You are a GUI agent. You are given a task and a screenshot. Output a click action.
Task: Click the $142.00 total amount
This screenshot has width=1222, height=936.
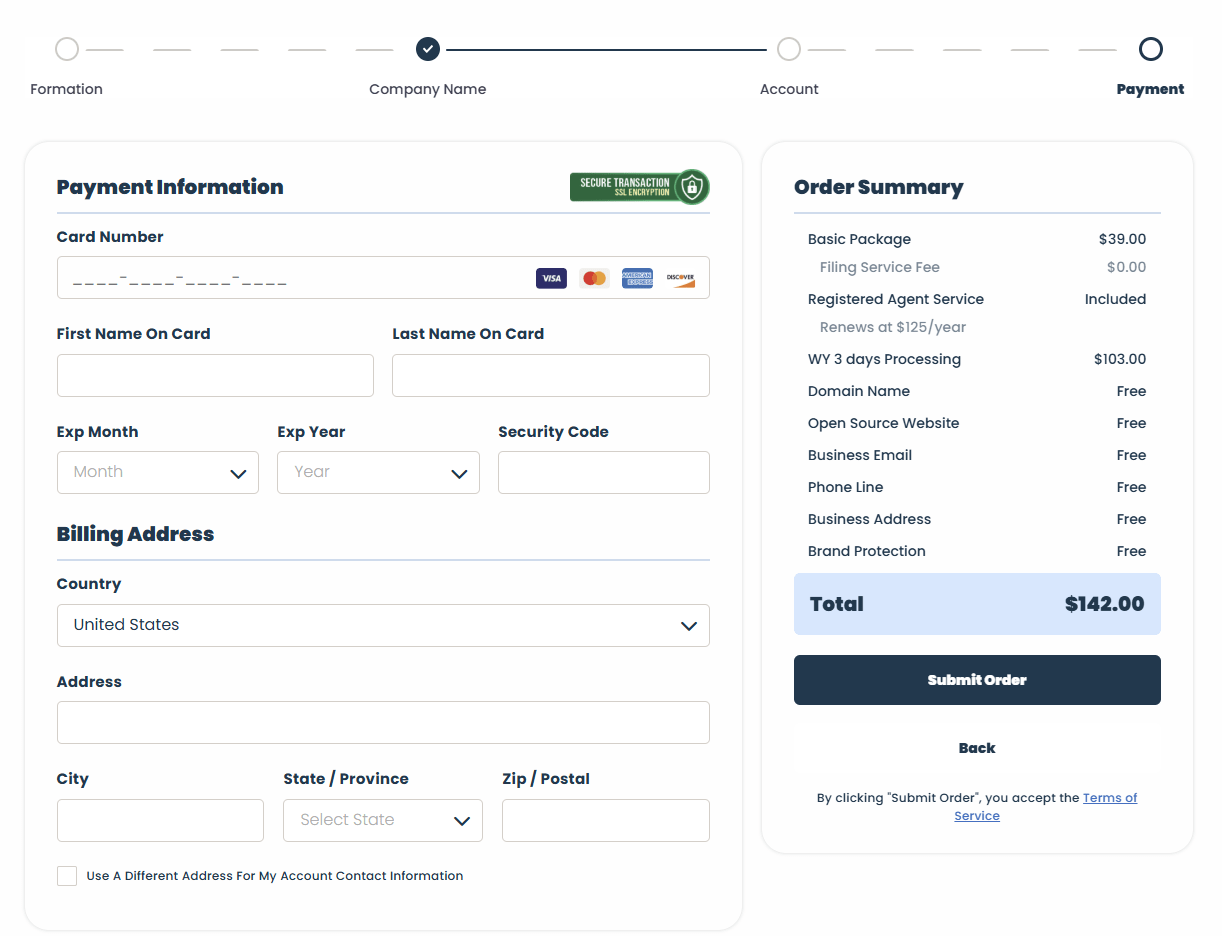pos(1105,604)
